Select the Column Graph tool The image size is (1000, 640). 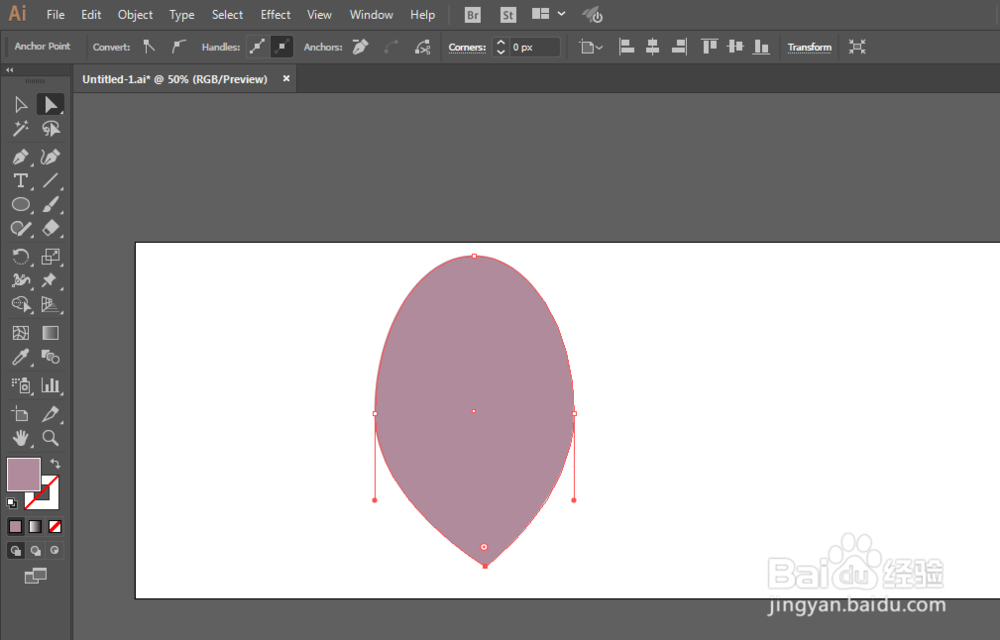pos(50,385)
